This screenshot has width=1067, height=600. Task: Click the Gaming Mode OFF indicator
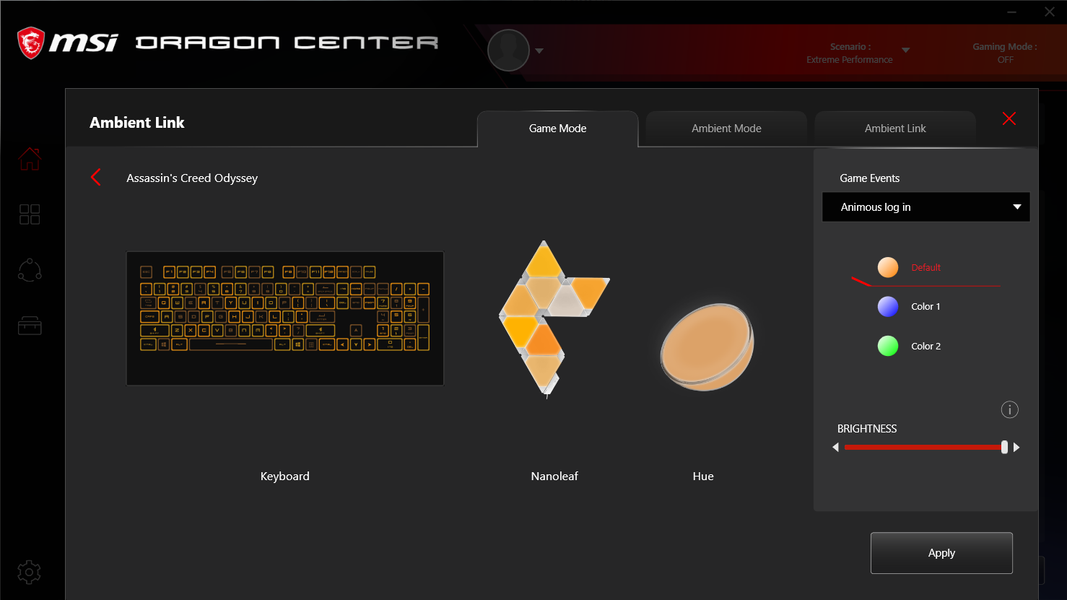tap(1004, 53)
